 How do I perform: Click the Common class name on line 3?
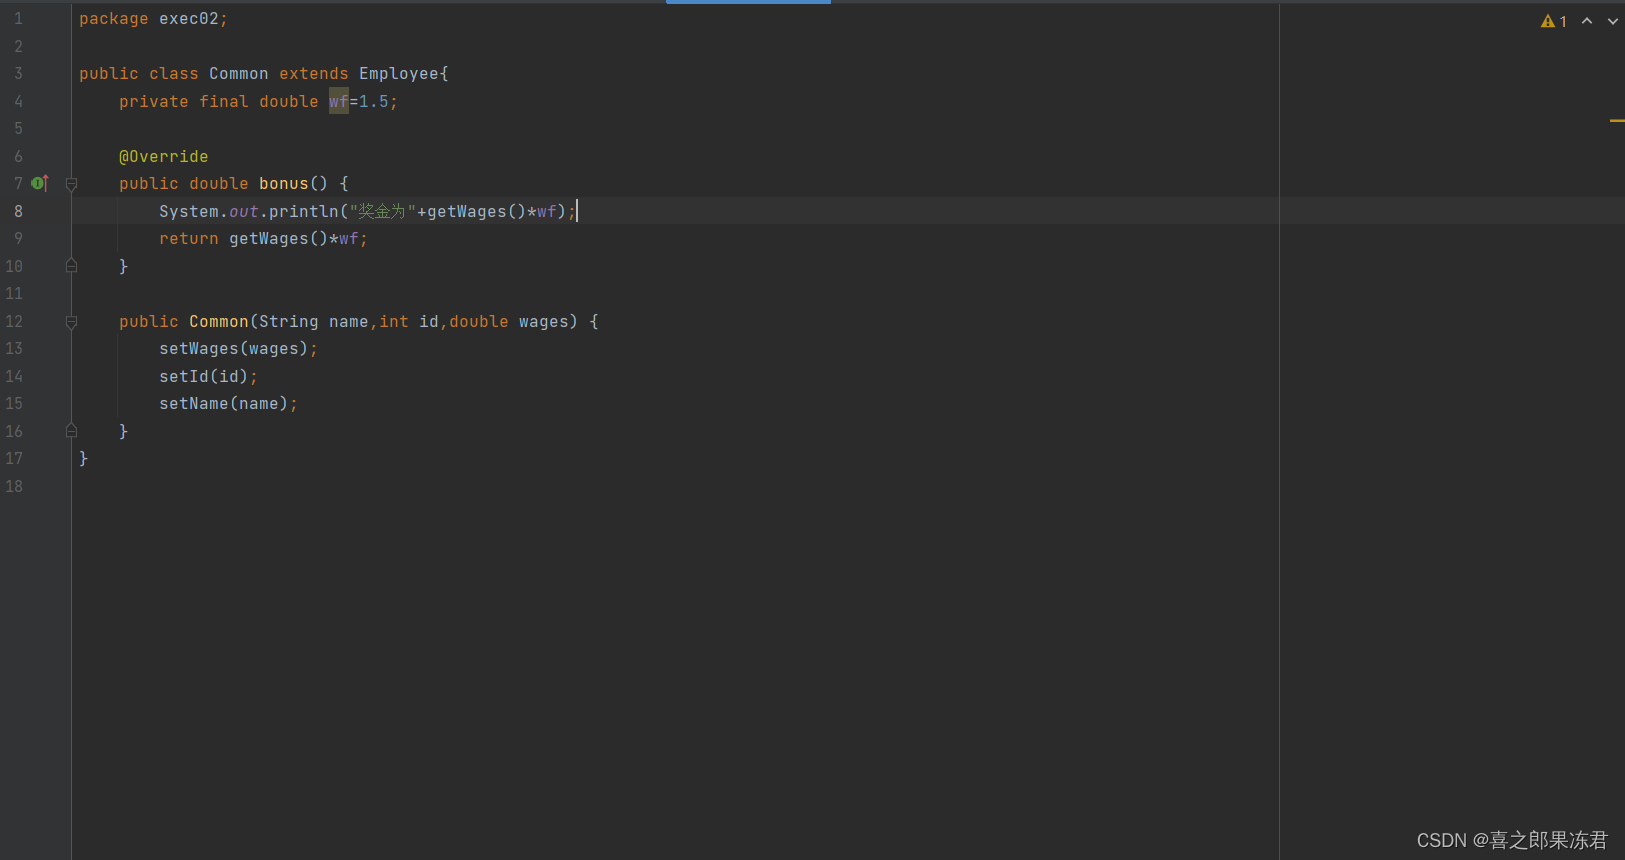(x=239, y=74)
